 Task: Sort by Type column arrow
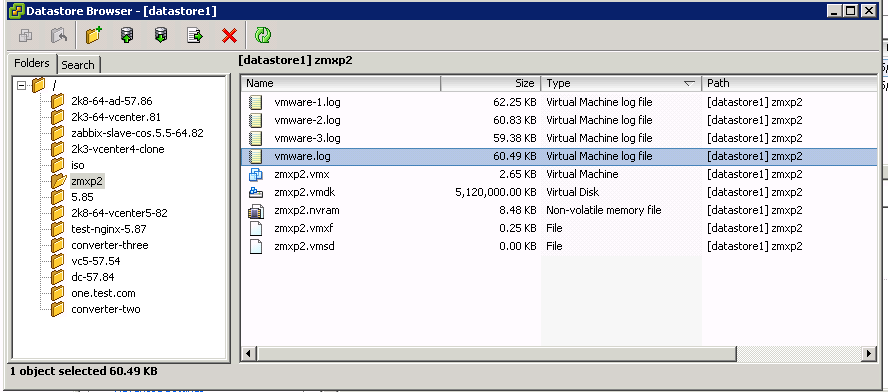tap(689, 84)
